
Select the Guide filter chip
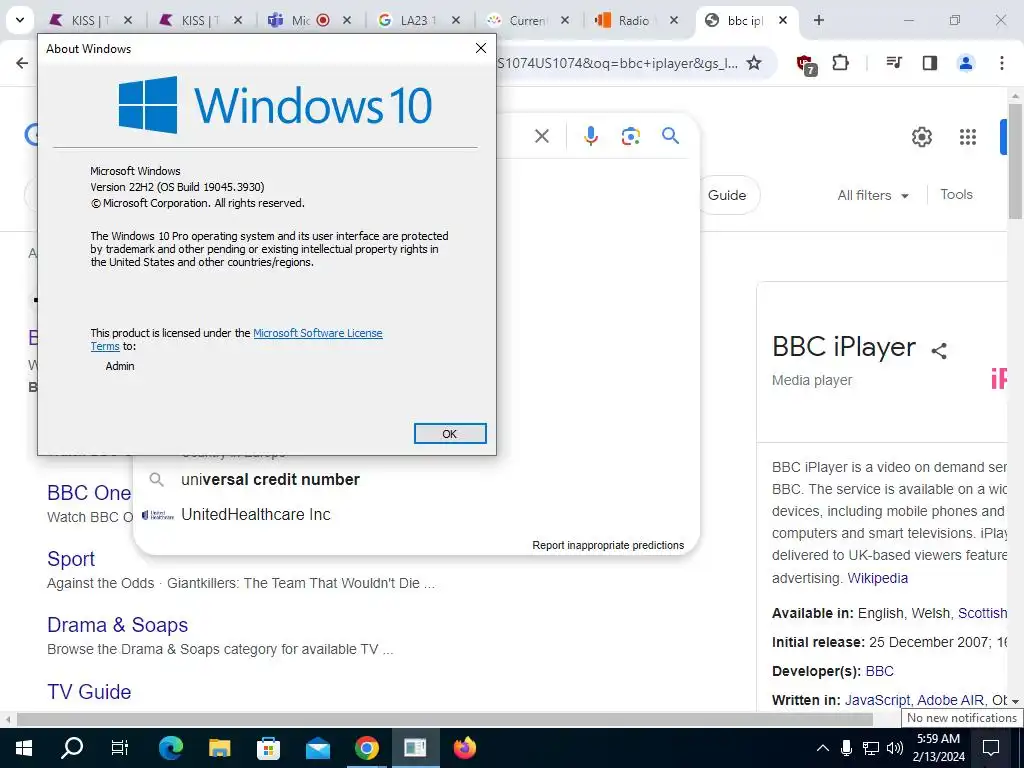tap(727, 195)
